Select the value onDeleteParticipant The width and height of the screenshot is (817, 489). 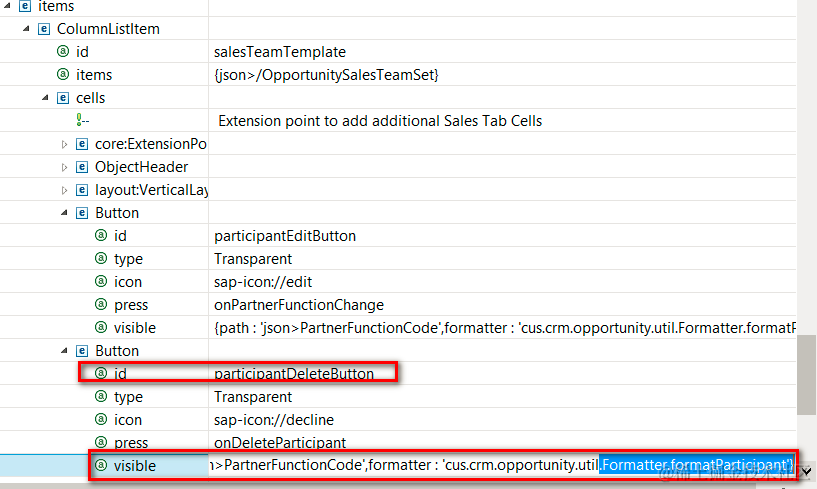click(x=280, y=443)
